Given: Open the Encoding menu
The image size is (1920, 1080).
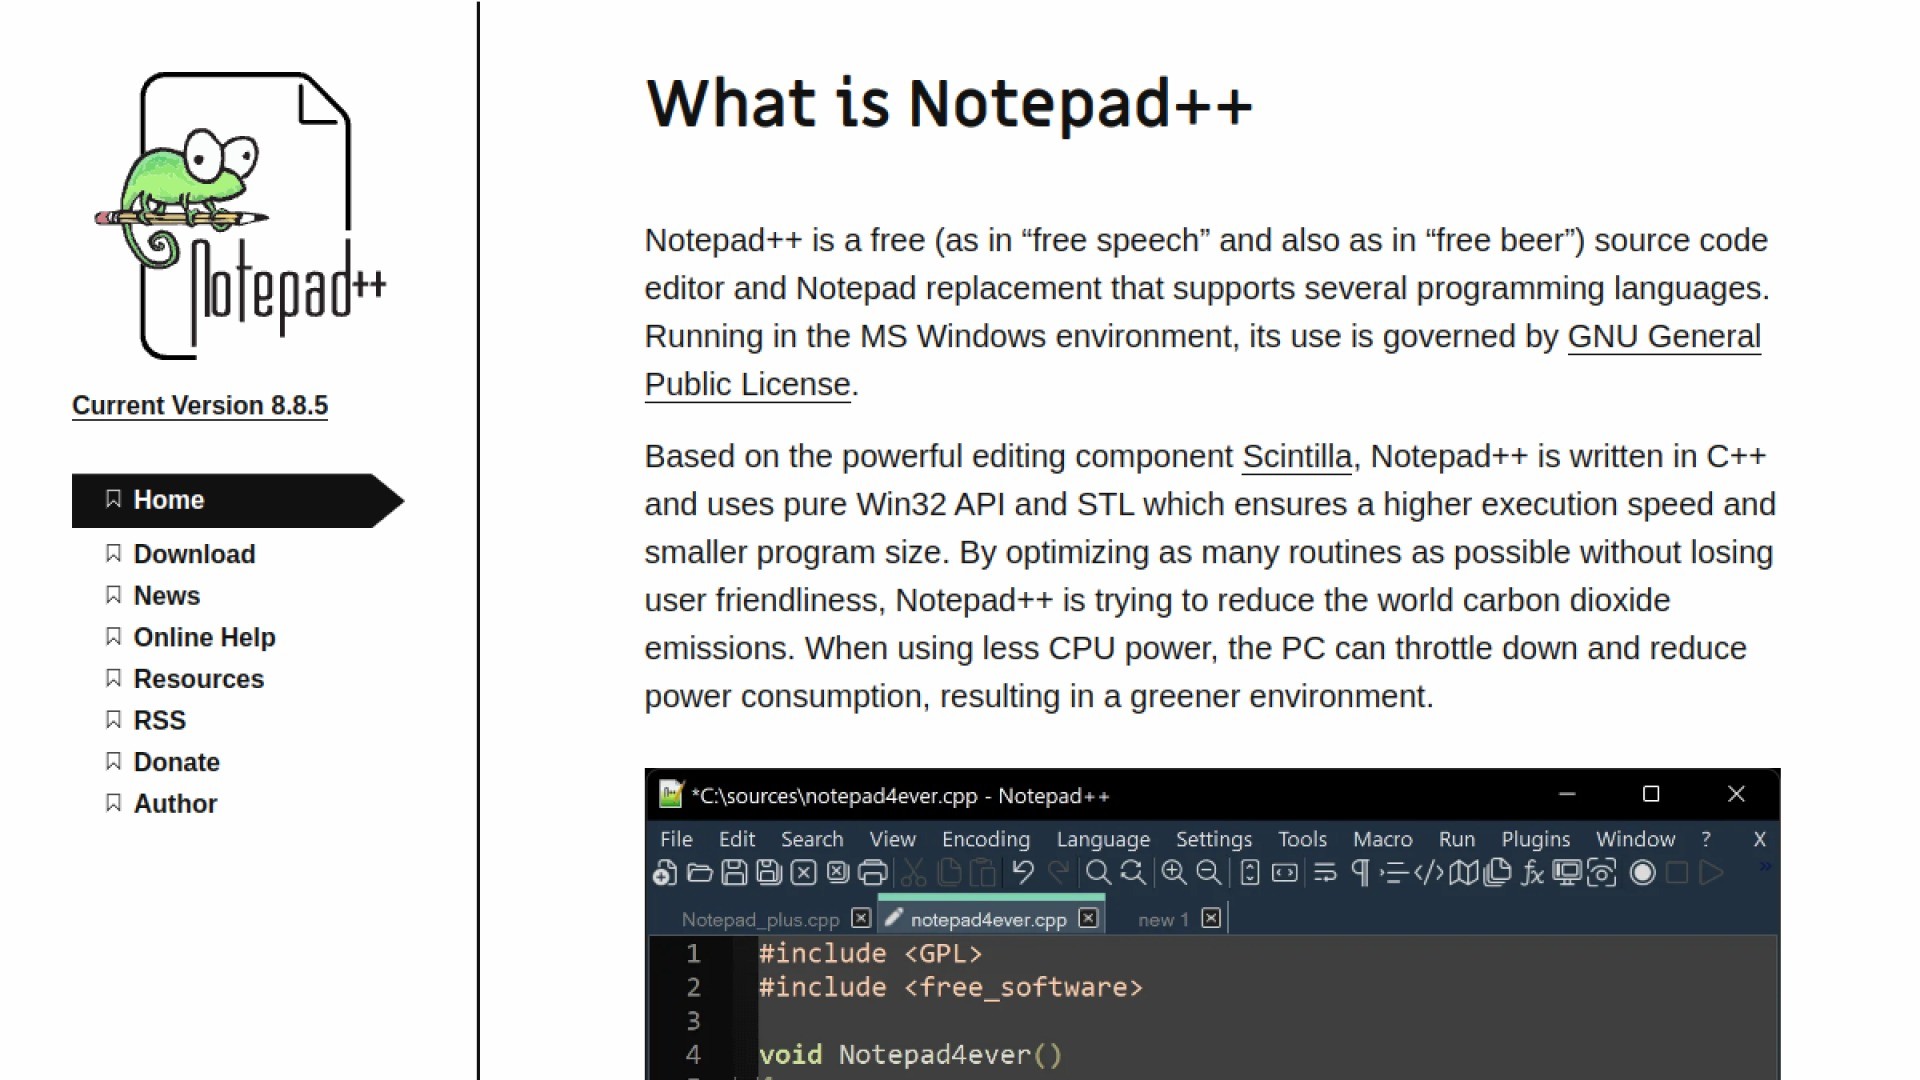Looking at the screenshot, I should 984,839.
